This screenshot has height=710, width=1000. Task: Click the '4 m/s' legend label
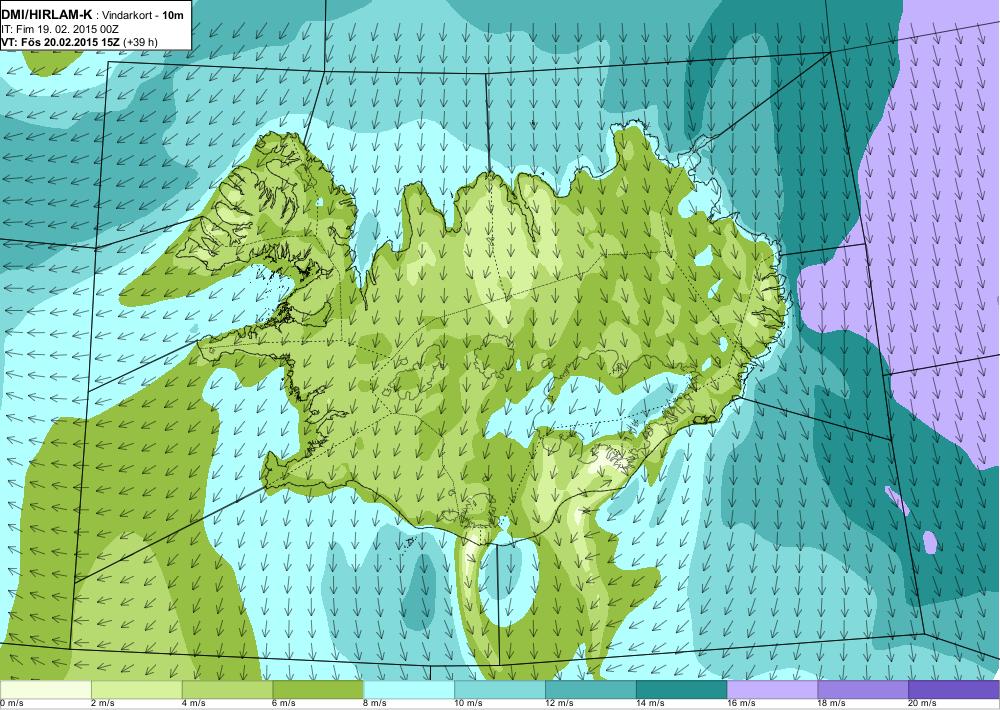(x=194, y=704)
